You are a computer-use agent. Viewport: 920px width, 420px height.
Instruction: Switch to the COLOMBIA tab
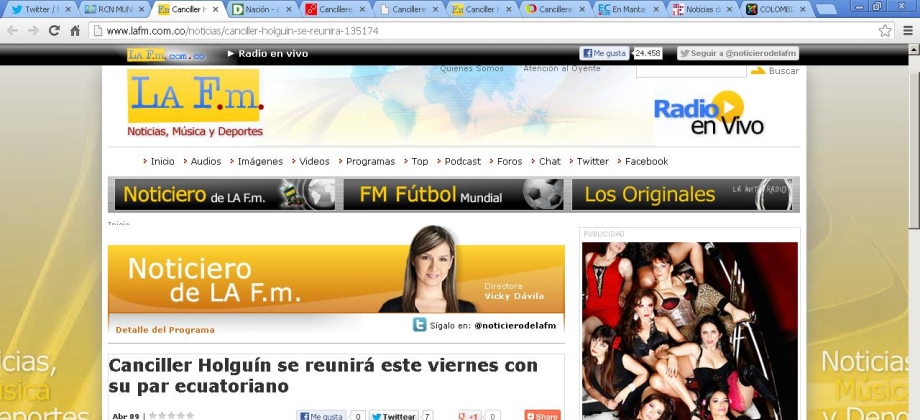pos(774,9)
